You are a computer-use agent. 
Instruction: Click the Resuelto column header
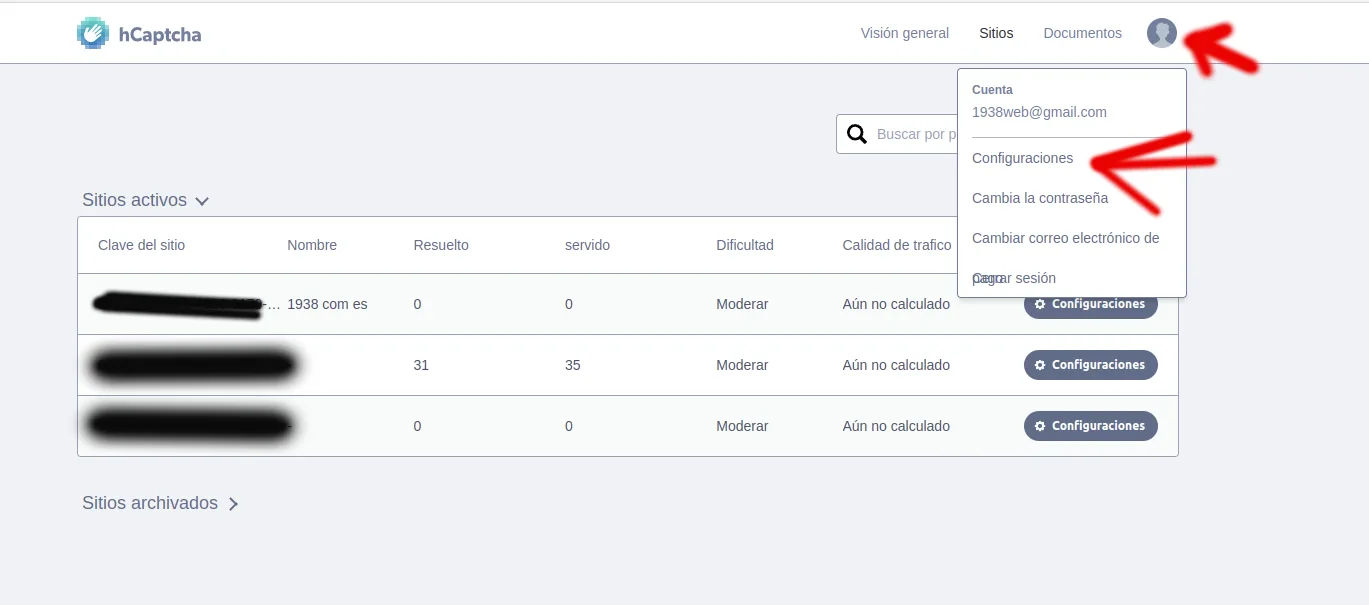(x=441, y=245)
